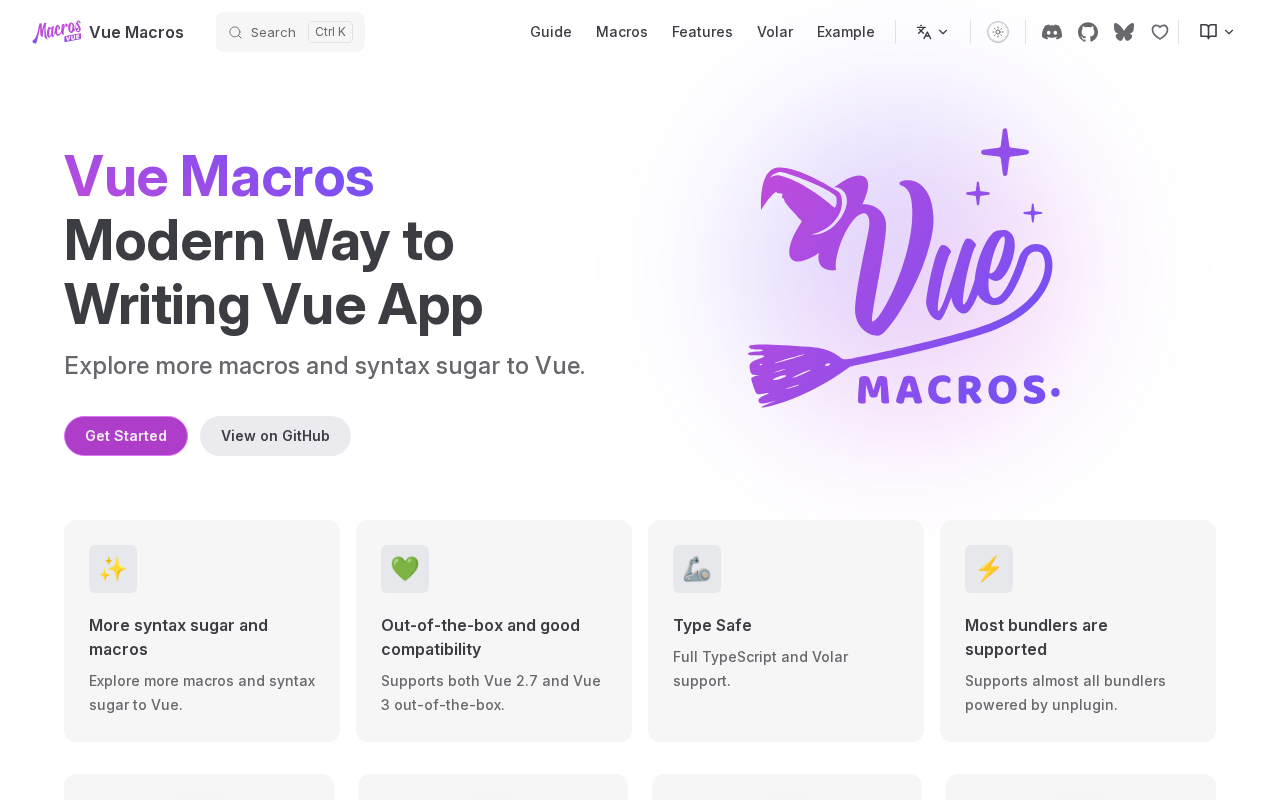Screen dimensions: 1280x800
Task: Open the Most bundlers are supported card
Action: click(1078, 631)
